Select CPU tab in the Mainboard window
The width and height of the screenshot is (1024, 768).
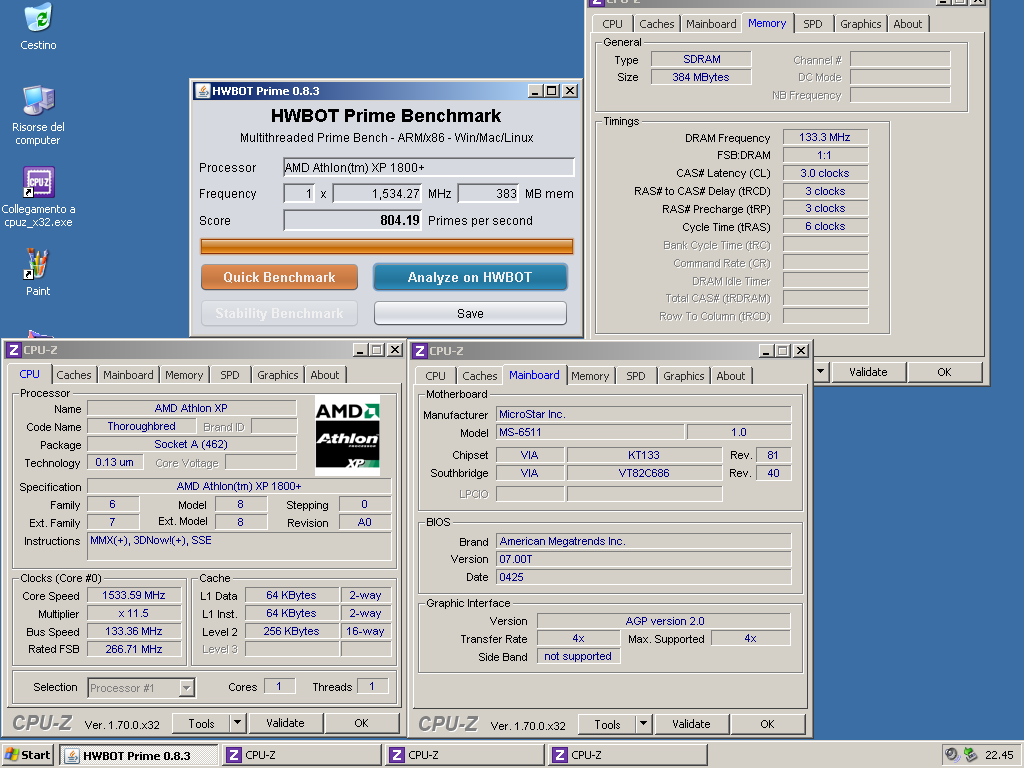(x=436, y=376)
